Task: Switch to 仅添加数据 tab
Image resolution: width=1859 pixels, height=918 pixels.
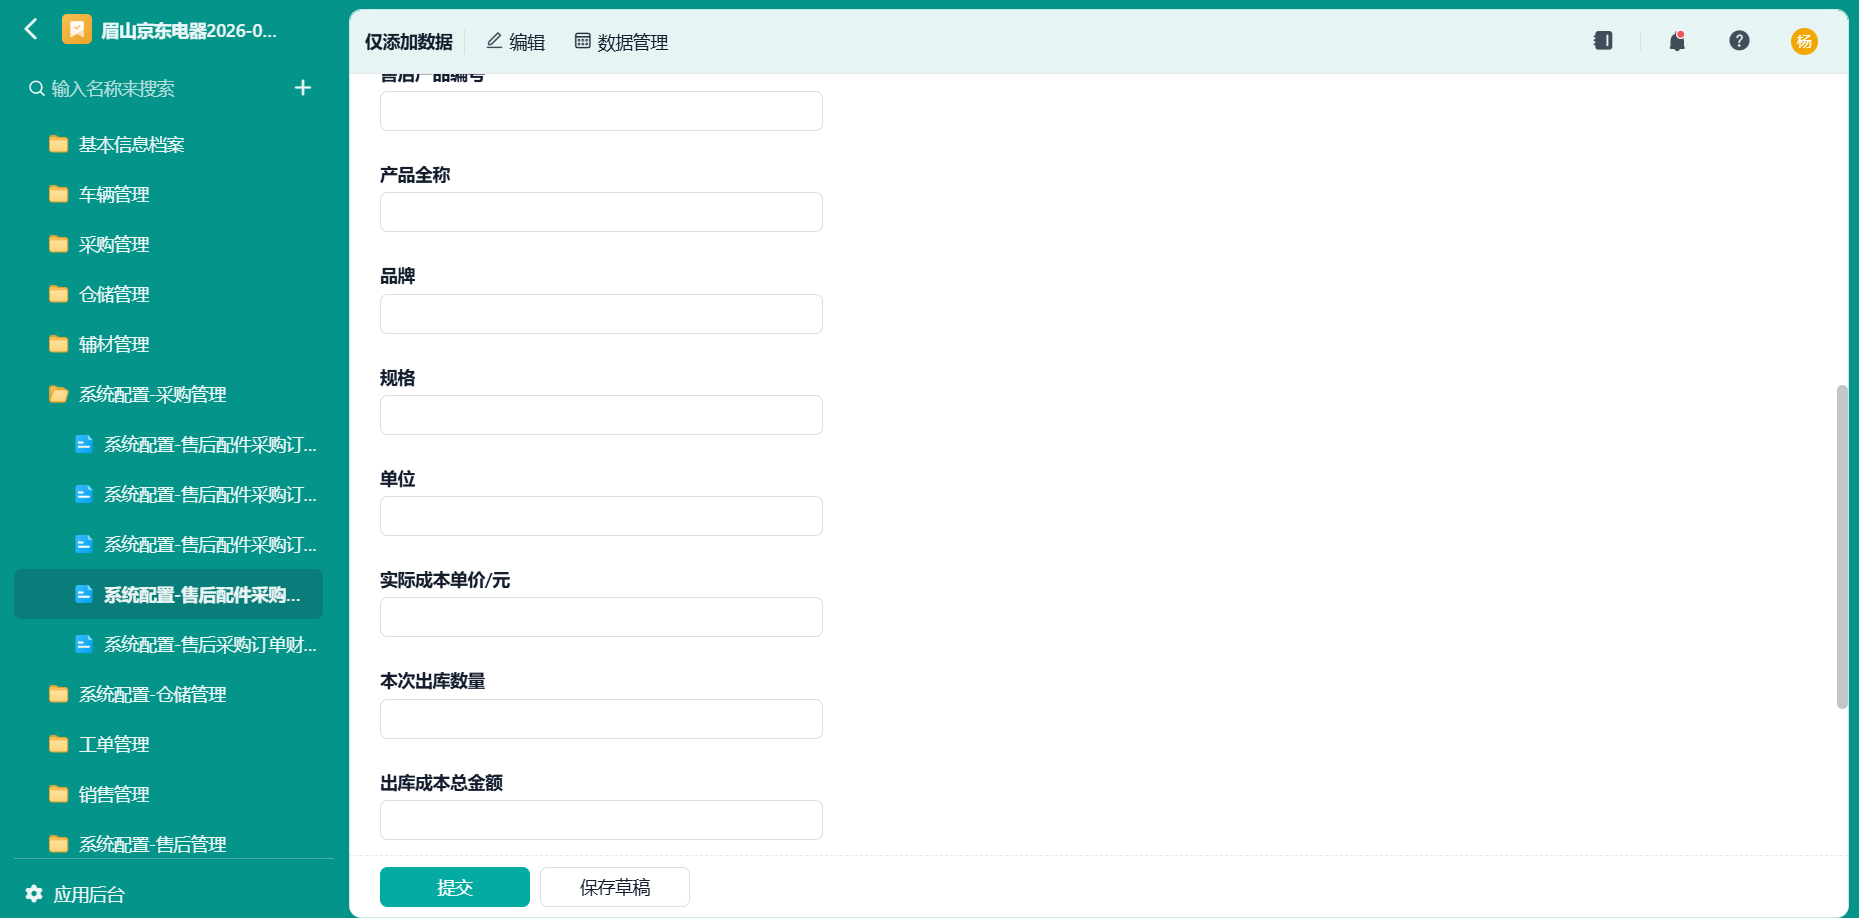Action: coord(408,41)
